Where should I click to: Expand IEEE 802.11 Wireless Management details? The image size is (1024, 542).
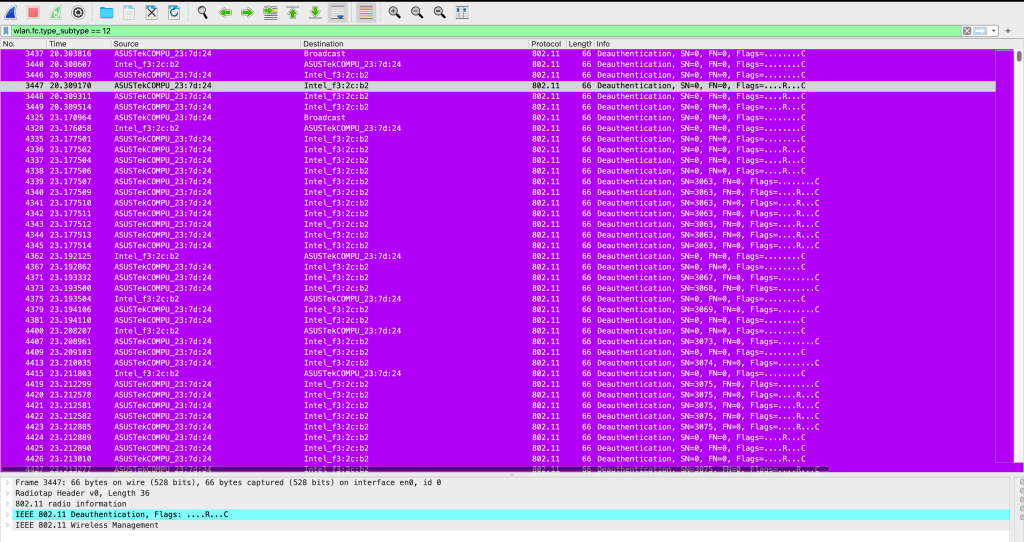pyautogui.click(x=7, y=525)
